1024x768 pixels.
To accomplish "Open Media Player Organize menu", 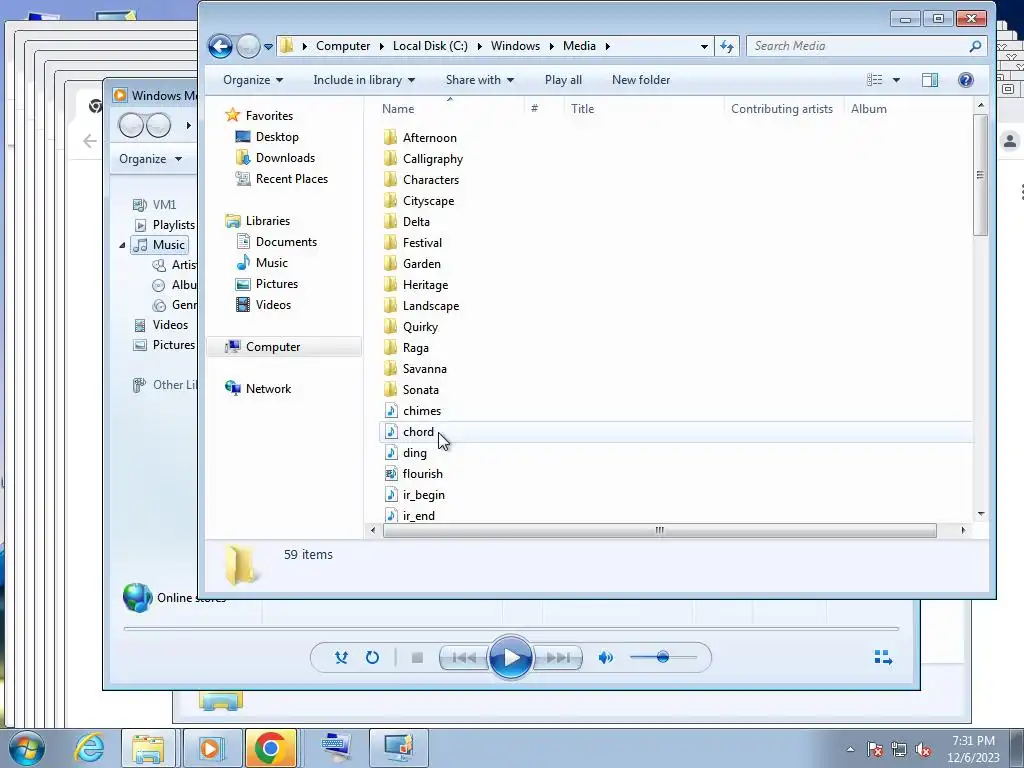I will point(150,159).
